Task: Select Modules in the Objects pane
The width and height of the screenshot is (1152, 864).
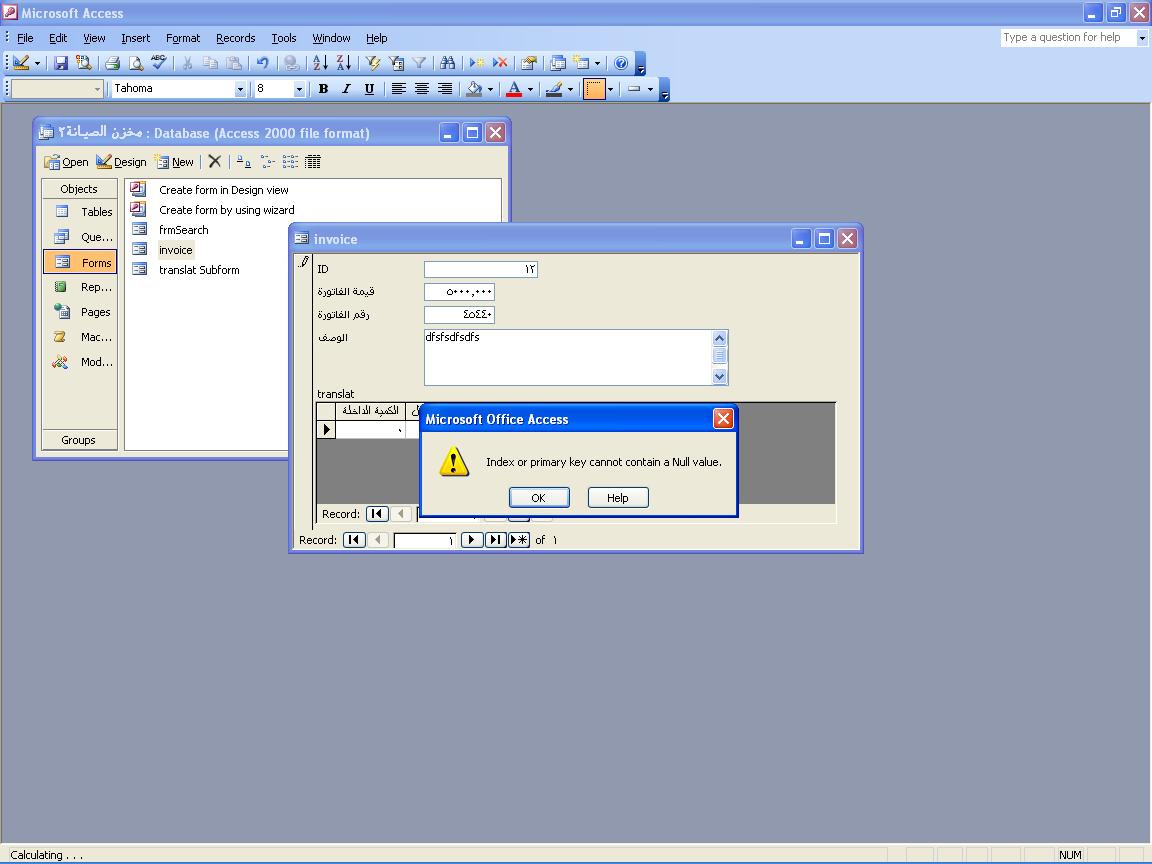Action: coord(80,361)
